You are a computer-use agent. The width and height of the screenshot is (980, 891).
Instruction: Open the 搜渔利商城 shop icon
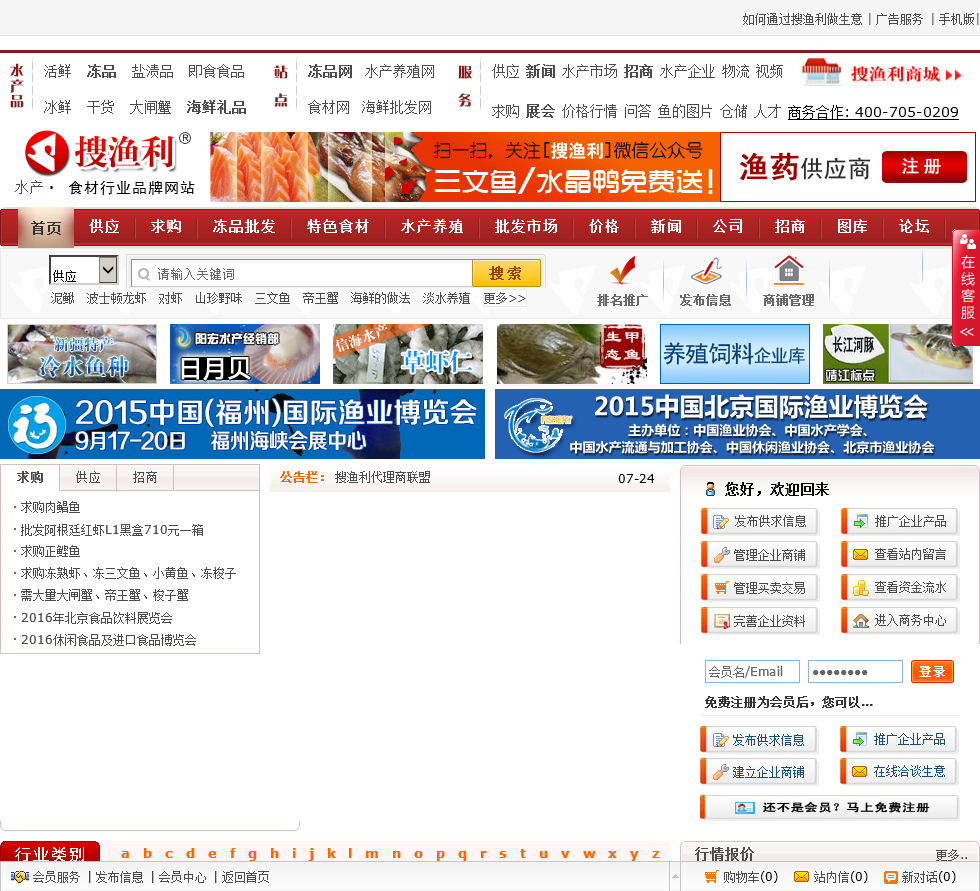click(x=821, y=72)
